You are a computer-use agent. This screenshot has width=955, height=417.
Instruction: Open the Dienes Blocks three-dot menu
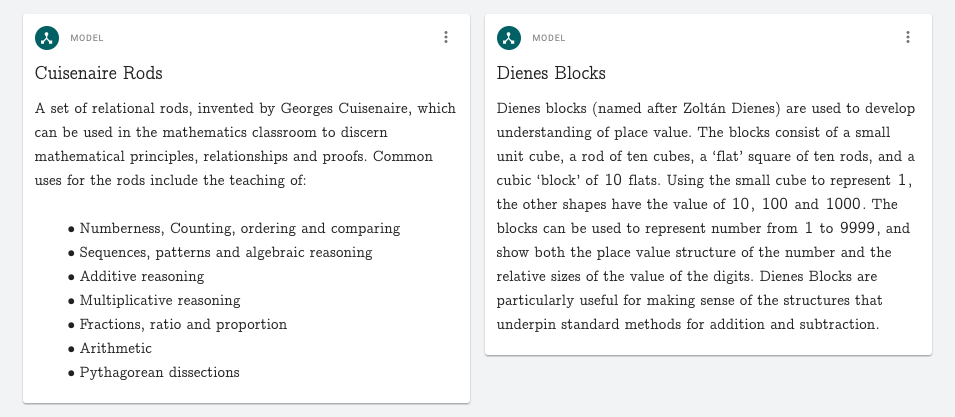point(908,38)
